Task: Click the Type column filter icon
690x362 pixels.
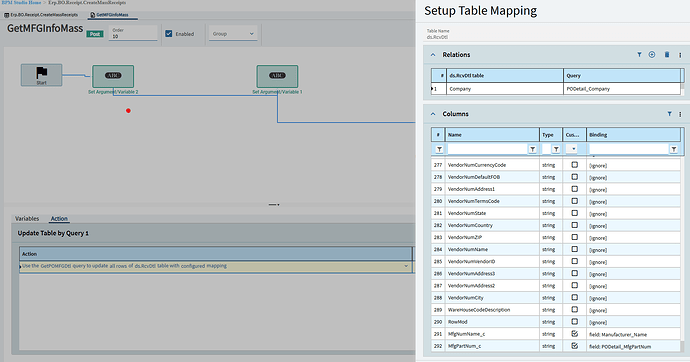Action: click(x=556, y=149)
